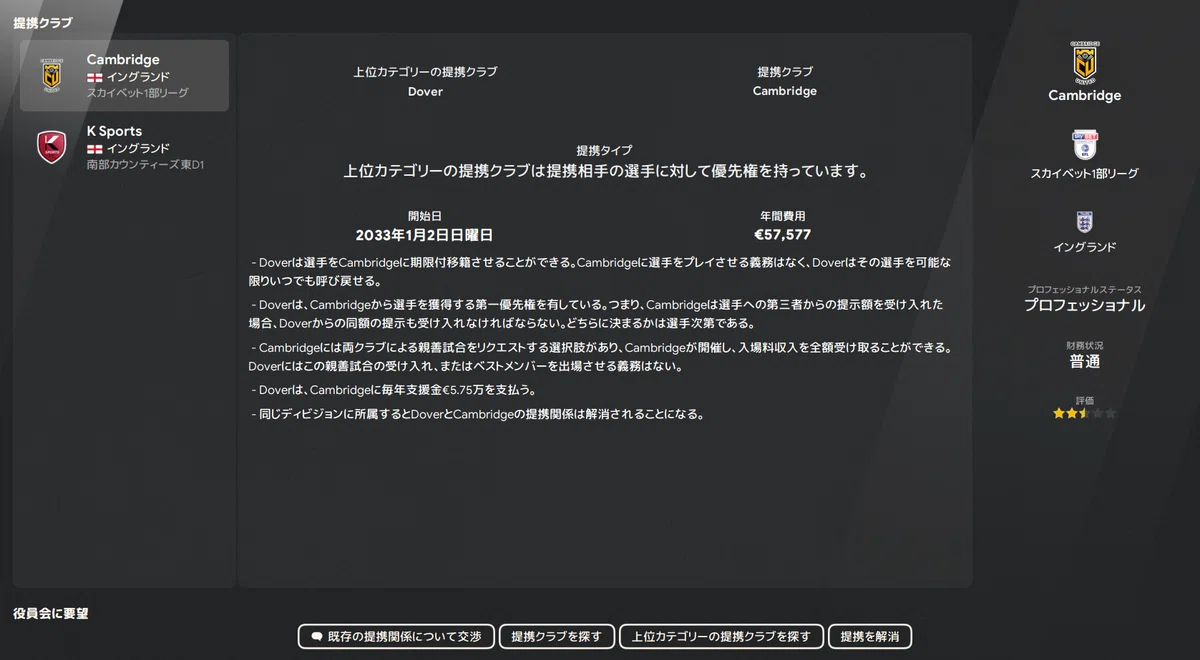Click the 上位カテゴリーの提携クラブを探す button

721,637
